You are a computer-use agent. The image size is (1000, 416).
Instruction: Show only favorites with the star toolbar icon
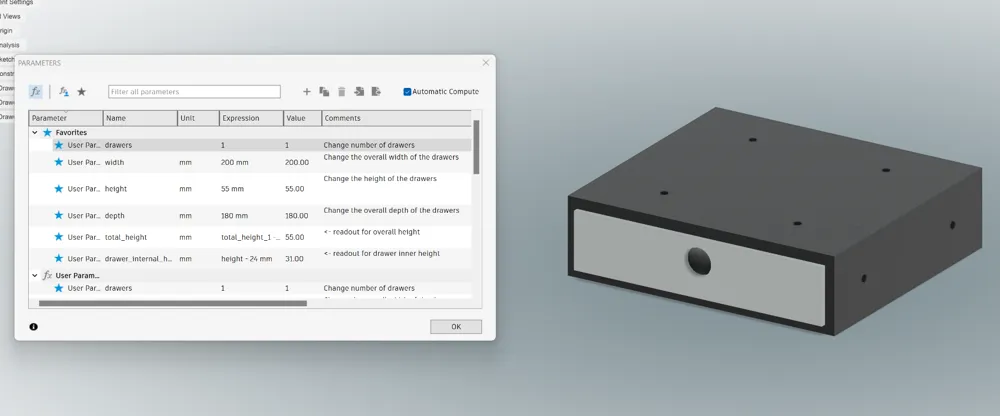(82, 92)
